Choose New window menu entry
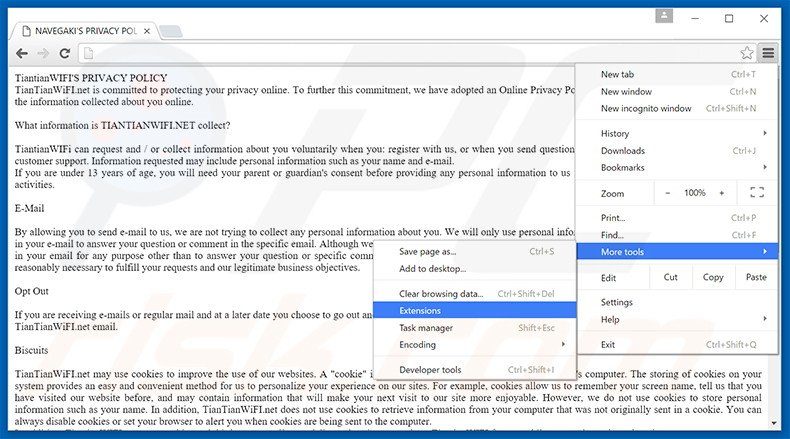 click(x=677, y=92)
